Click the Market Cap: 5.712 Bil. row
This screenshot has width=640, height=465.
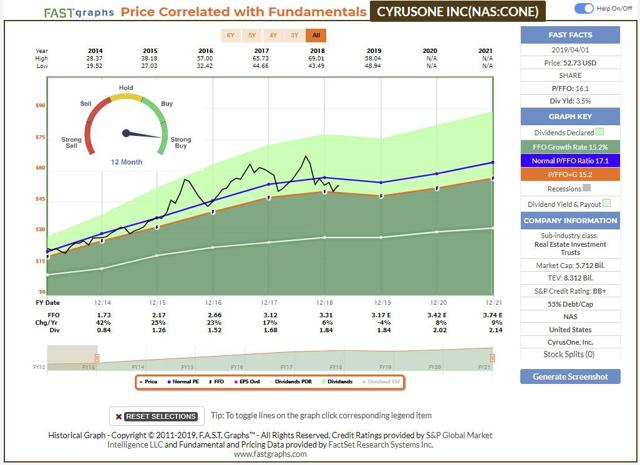pyautogui.click(x=570, y=265)
